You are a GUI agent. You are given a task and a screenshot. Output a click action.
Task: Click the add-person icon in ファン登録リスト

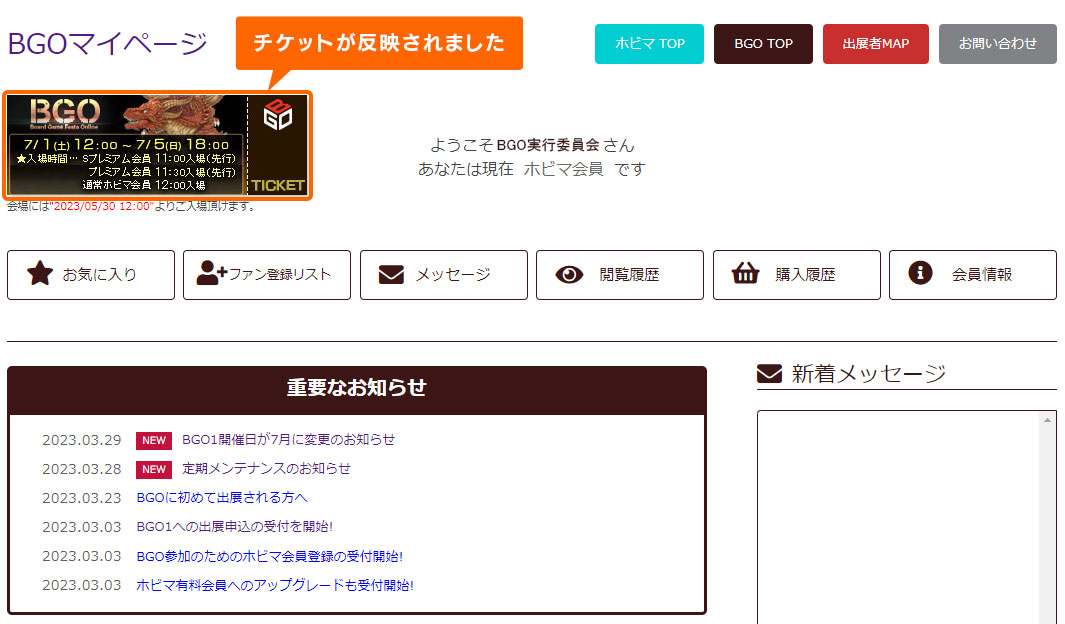tap(211, 273)
